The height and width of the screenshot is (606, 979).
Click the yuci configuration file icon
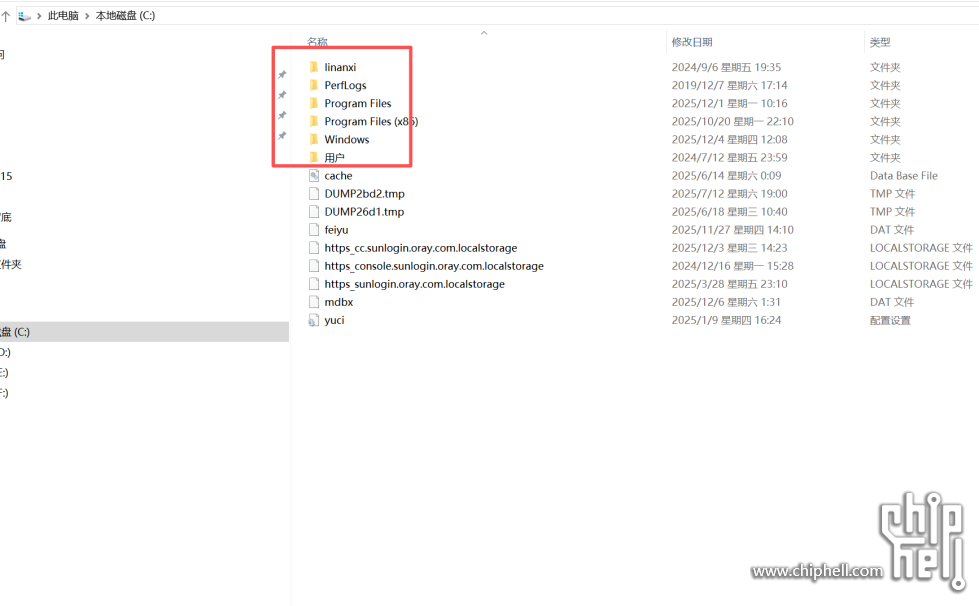pyautogui.click(x=314, y=320)
